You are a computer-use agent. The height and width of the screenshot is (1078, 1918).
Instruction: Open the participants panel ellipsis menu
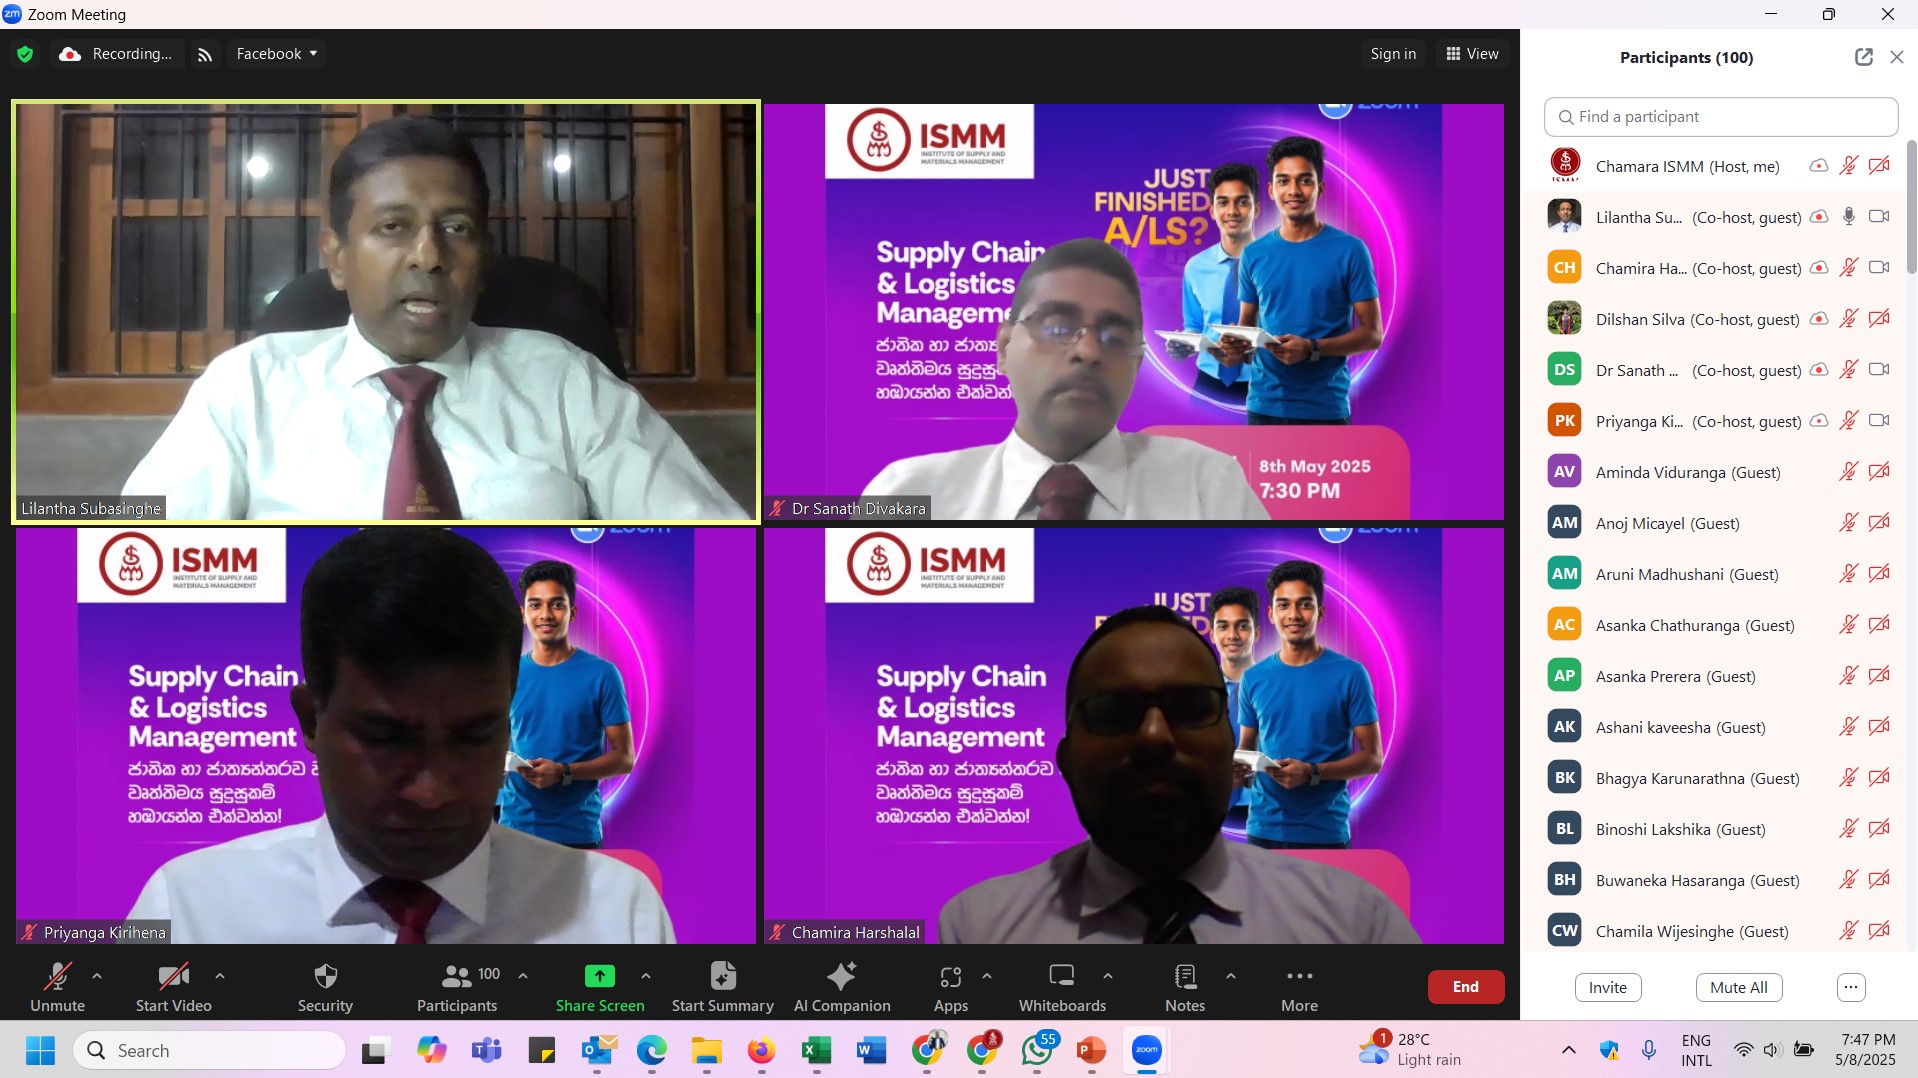coord(1851,988)
